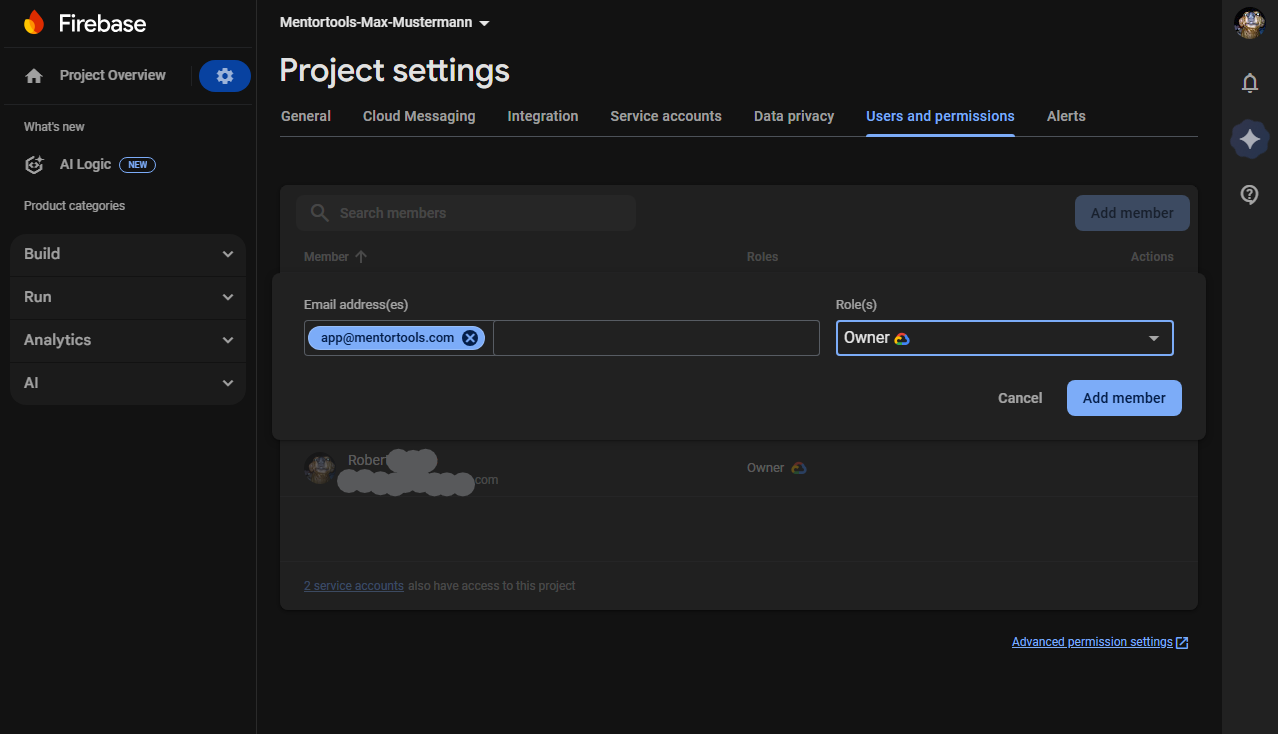Viewport: 1278px width, 734px height.
Task: Remove app@mentortools.com chip with X
Action: (470, 338)
